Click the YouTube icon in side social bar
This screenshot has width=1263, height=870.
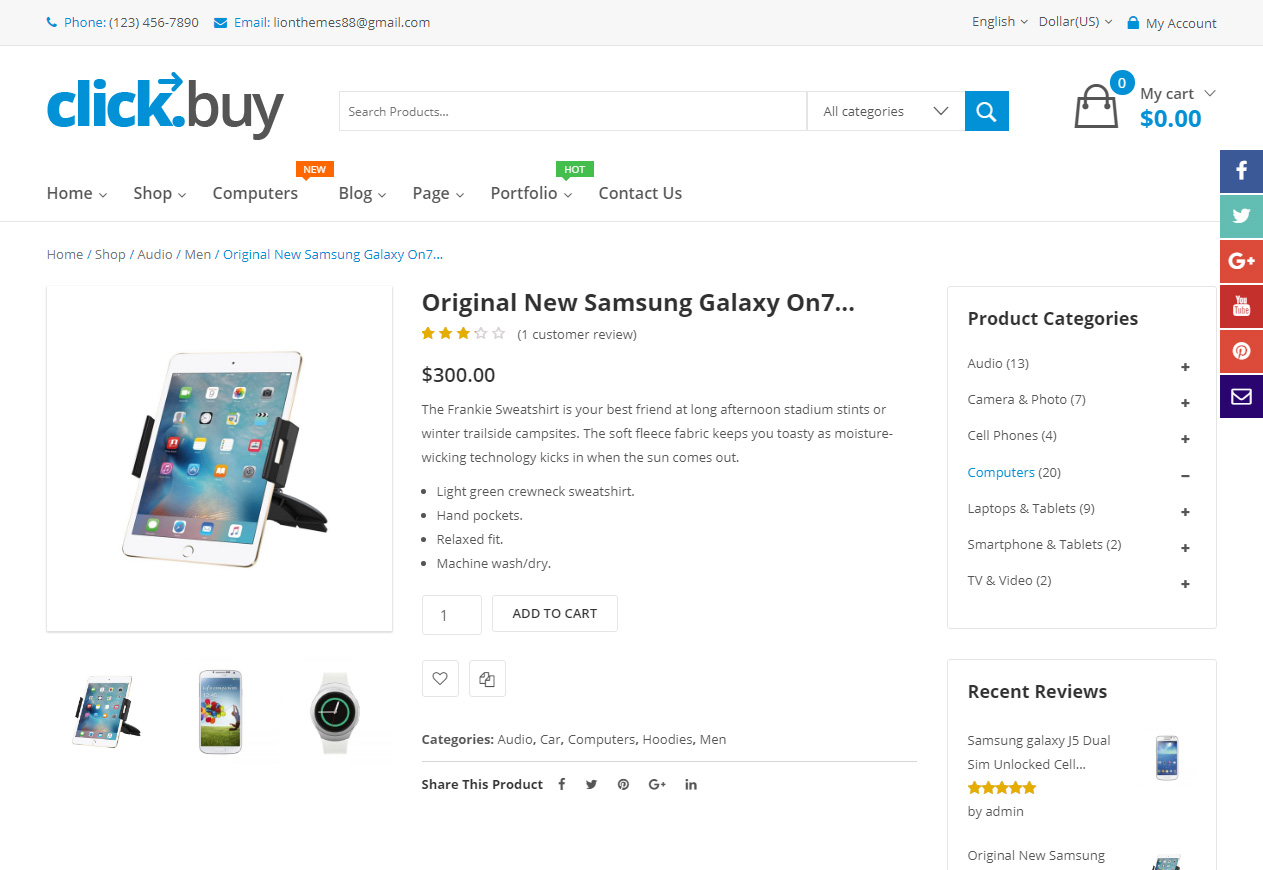coord(1241,306)
